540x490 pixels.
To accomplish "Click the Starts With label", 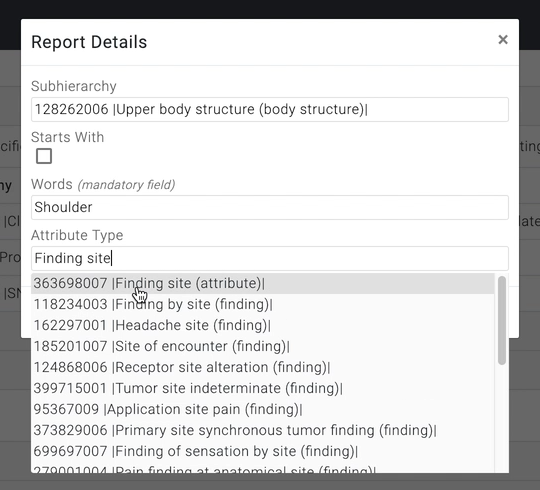I will (x=68, y=137).
